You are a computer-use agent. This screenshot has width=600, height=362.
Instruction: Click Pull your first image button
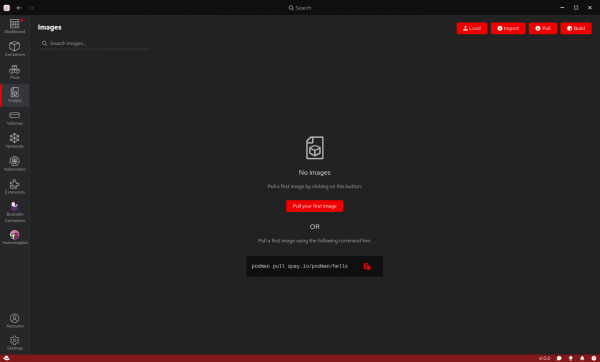click(x=315, y=206)
